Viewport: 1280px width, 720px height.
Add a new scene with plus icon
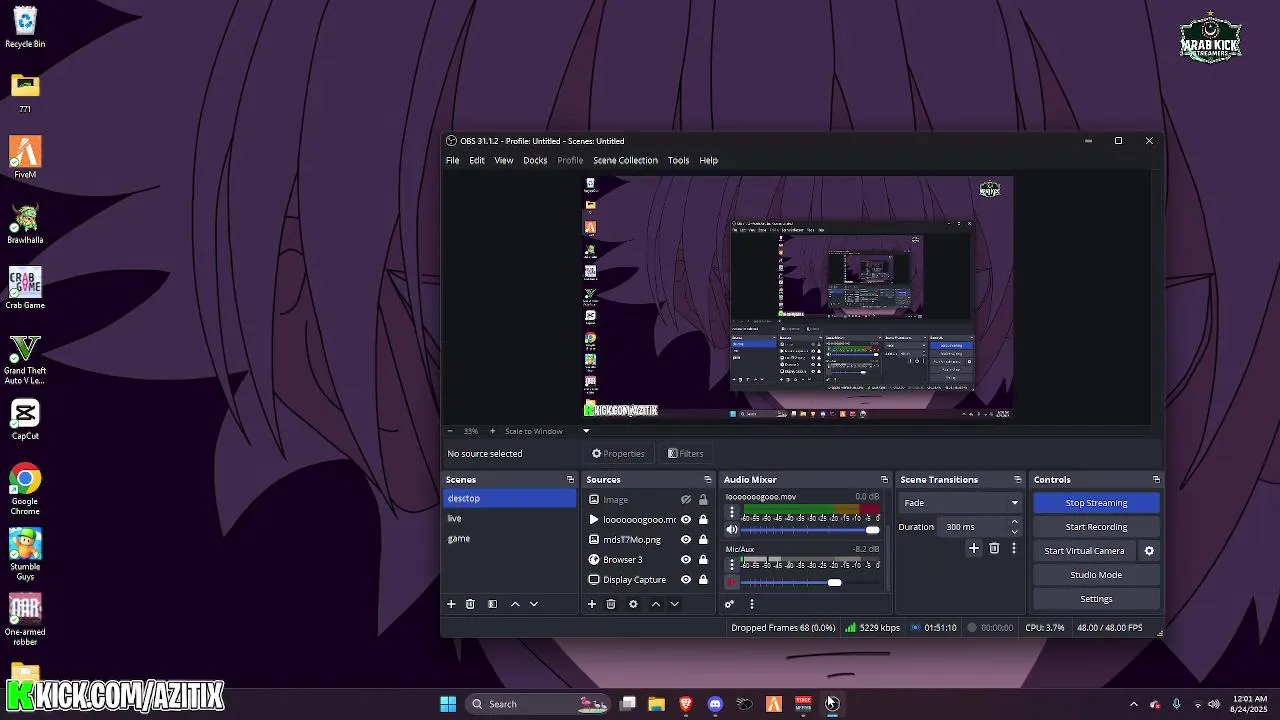(x=451, y=604)
